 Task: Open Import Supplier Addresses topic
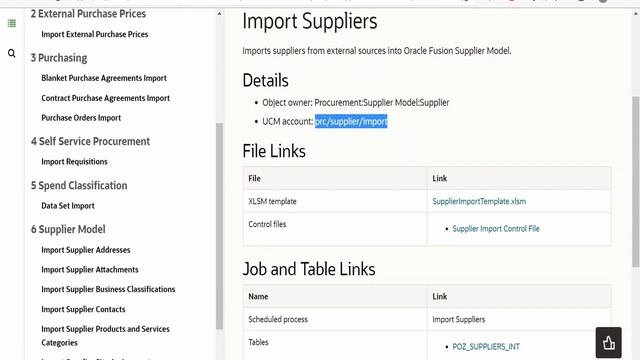click(x=86, y=250)
